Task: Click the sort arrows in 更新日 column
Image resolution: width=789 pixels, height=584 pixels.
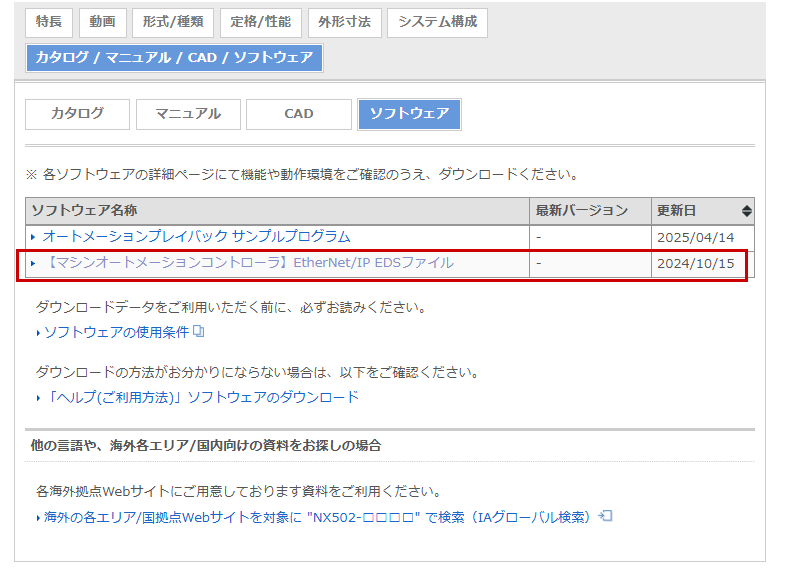Action: click(x=746, y=211)
